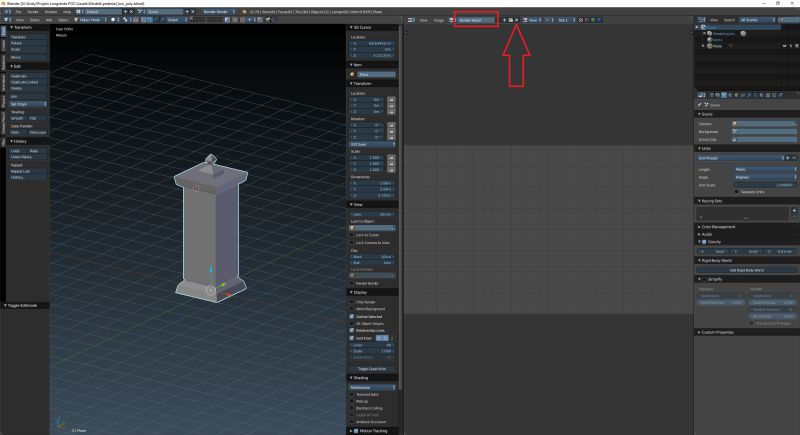This screenshot has height=435, width=800.
Task: Enable the All Object Origins checkbox
Action: point(352,323)
